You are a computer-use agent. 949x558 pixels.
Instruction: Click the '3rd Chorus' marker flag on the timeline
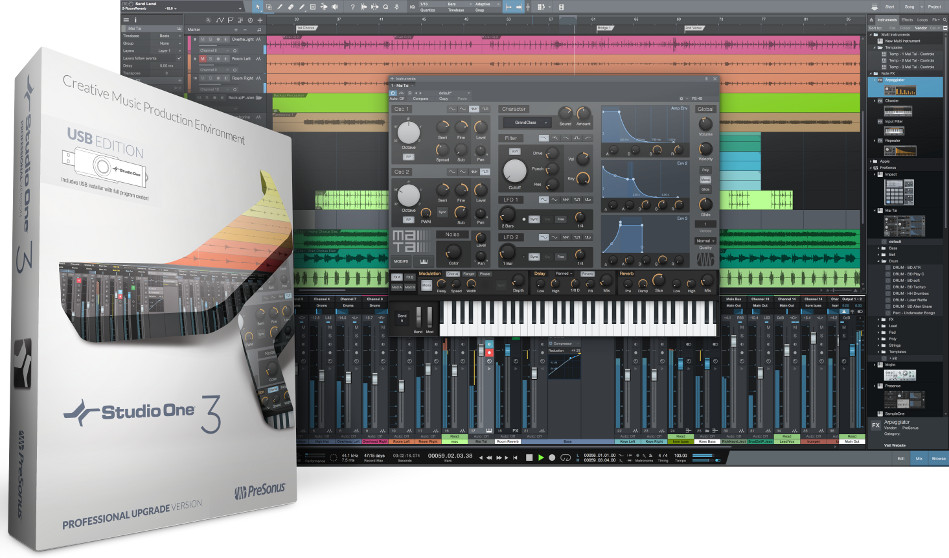(x=306, y=28)
